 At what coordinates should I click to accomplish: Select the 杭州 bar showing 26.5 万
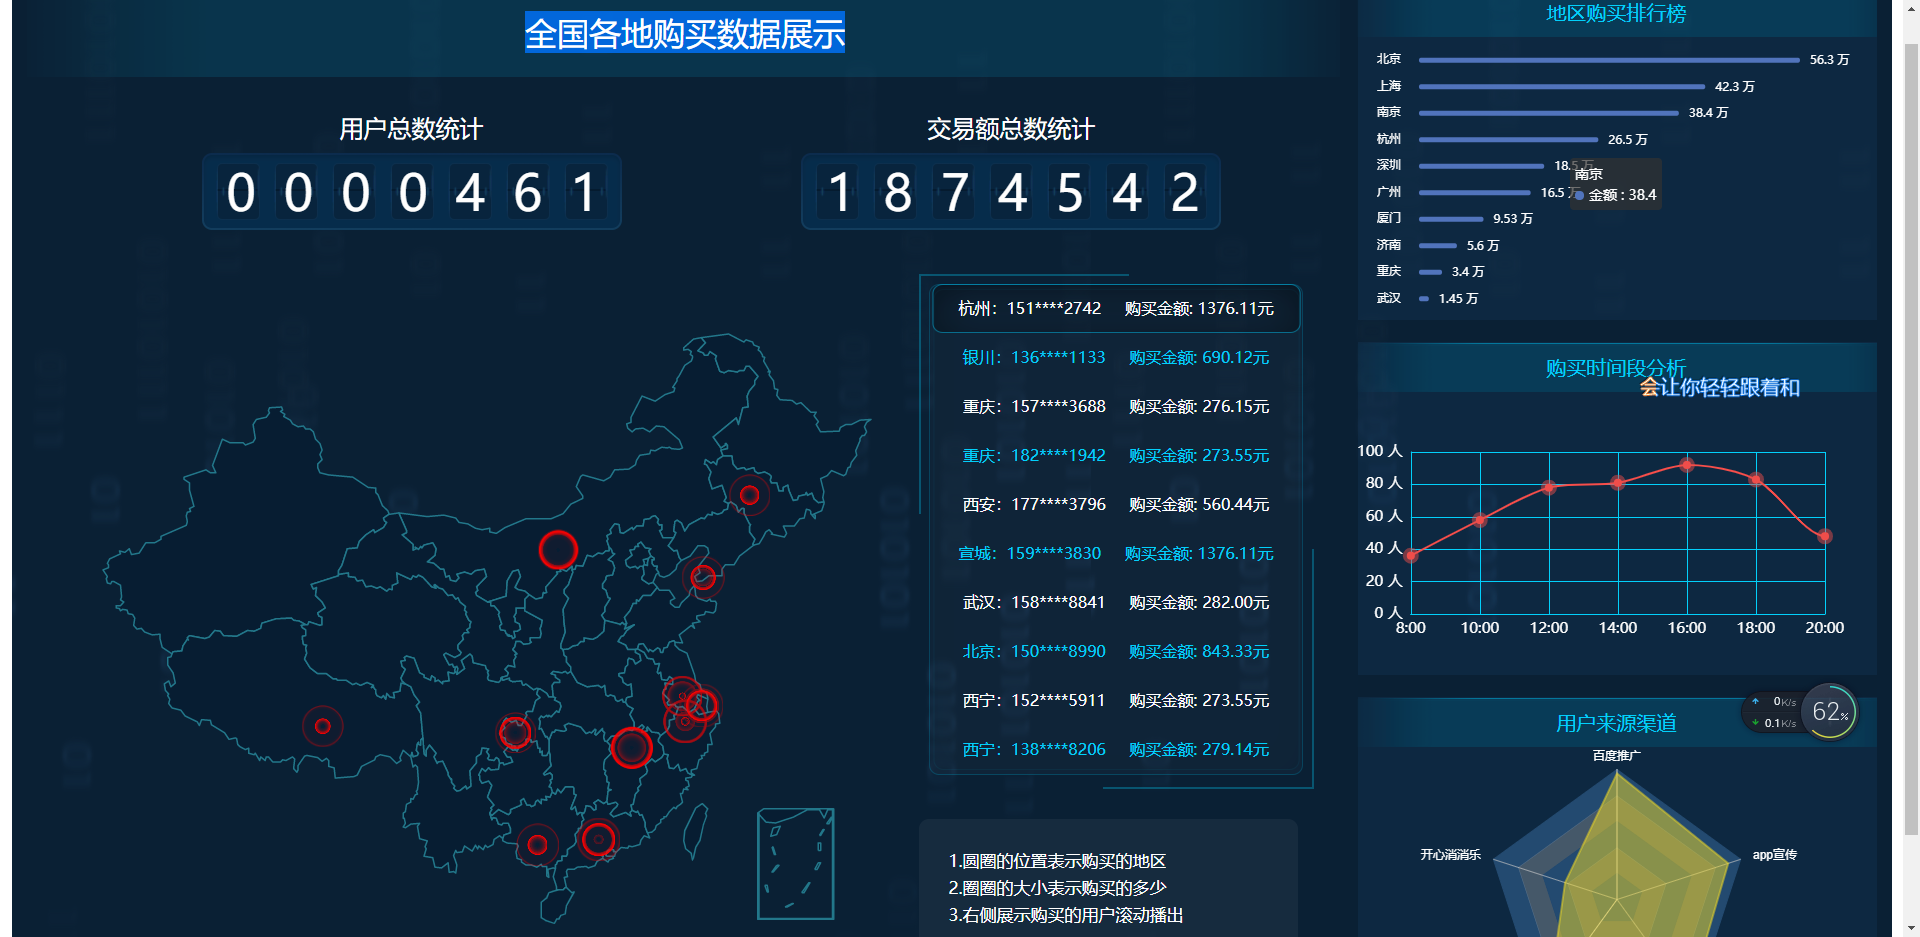pos(1508,140)
